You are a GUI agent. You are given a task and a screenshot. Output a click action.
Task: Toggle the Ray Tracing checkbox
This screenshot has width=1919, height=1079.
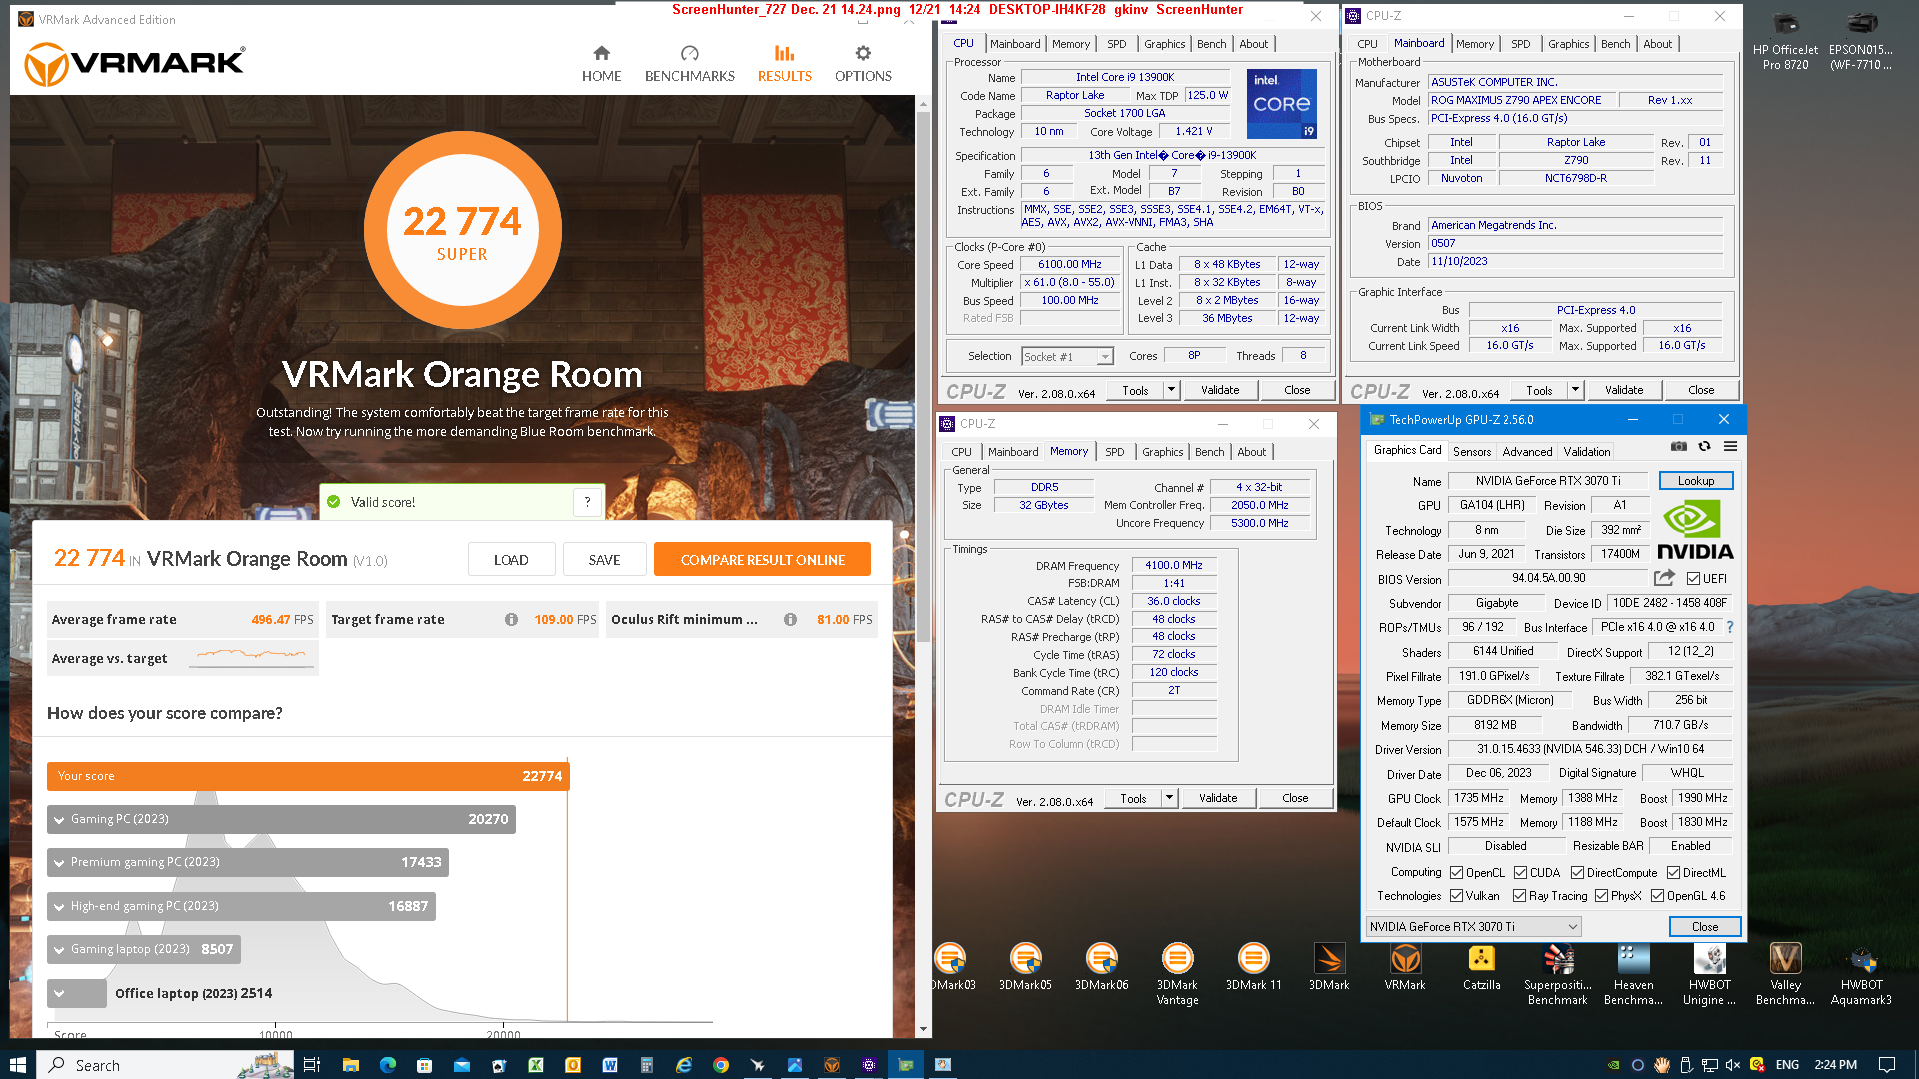[x=1519, y=896]
